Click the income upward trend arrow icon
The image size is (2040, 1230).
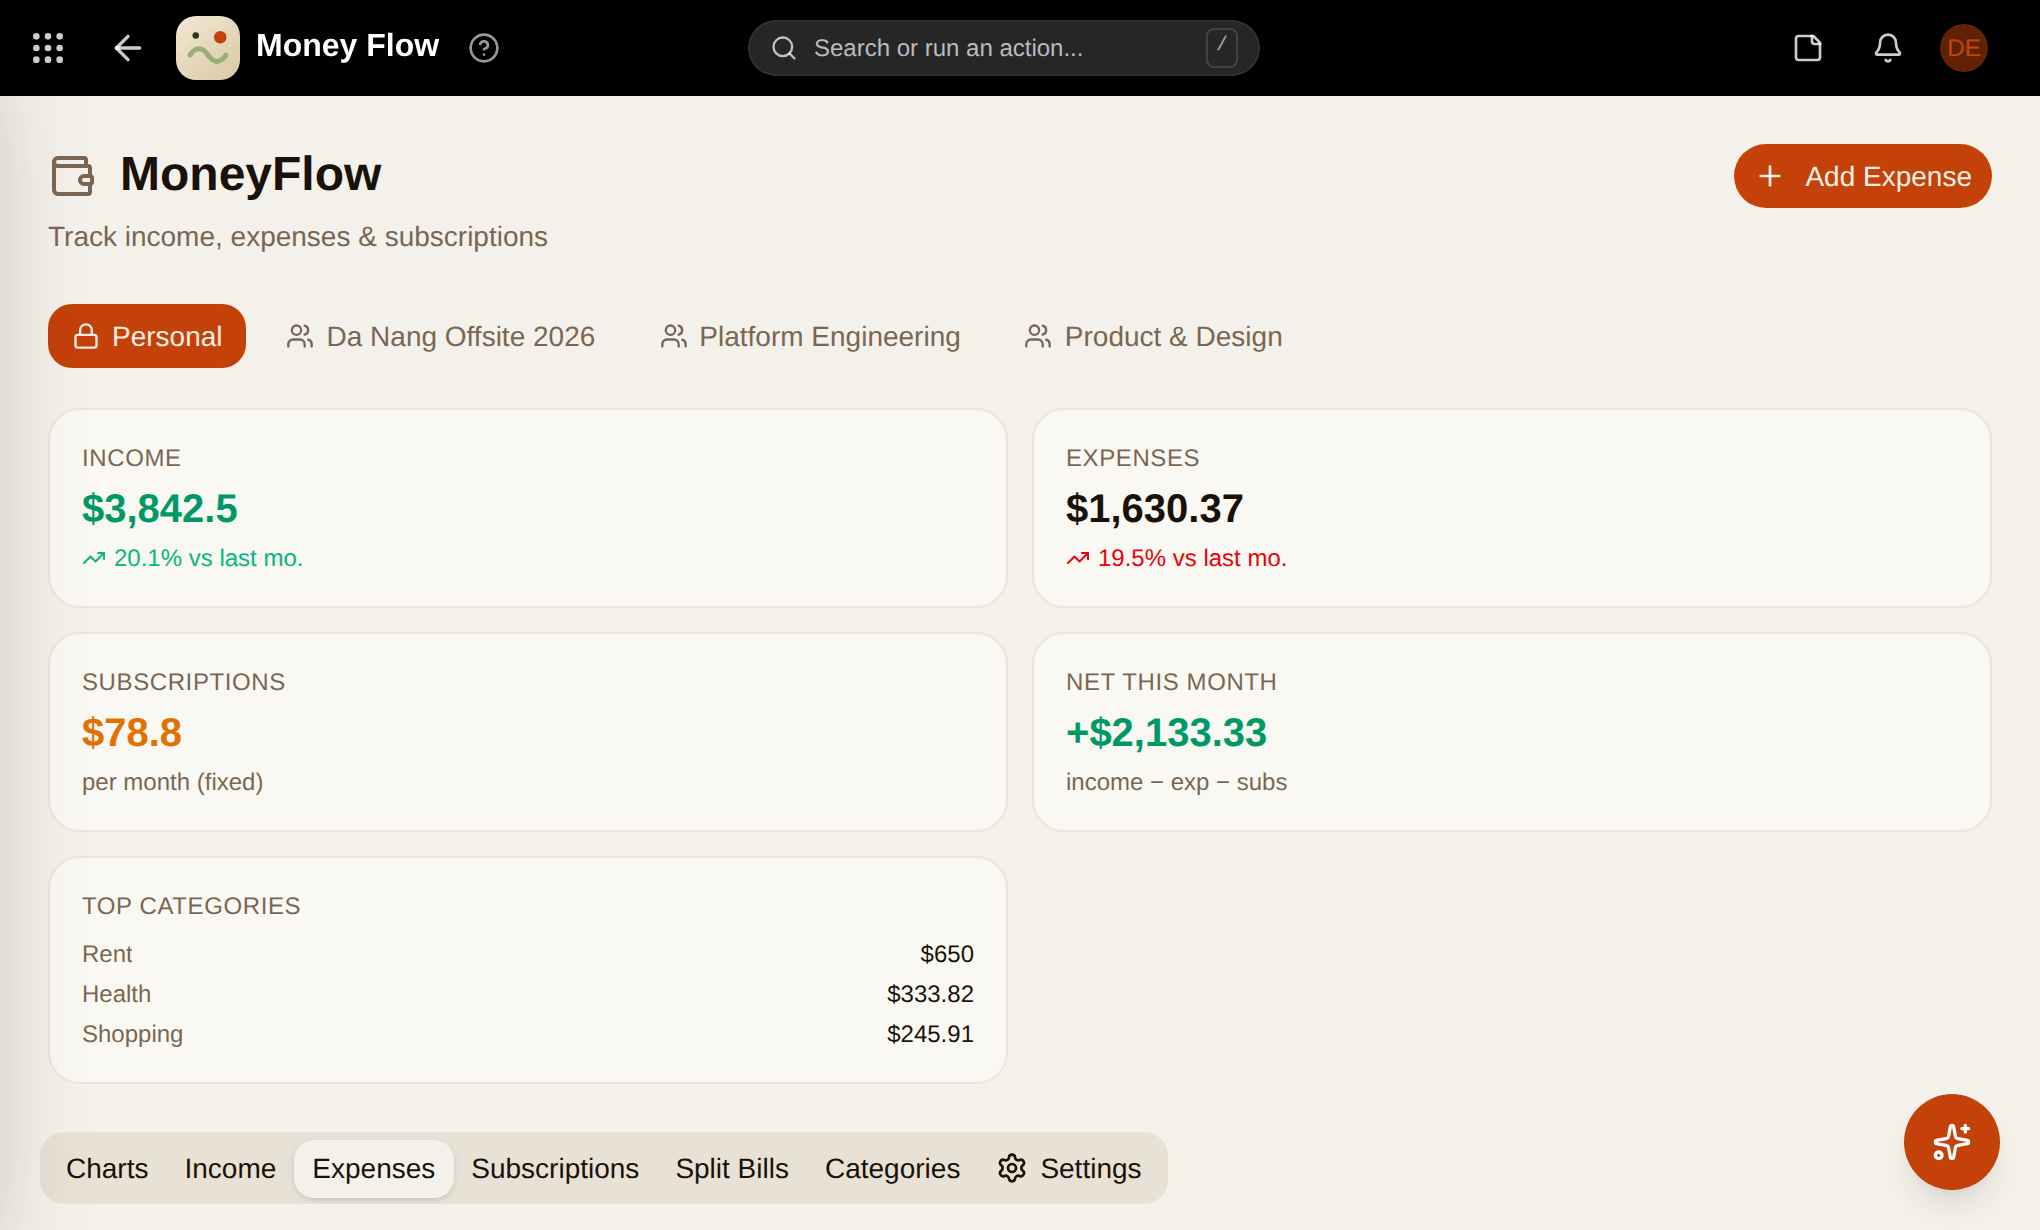[94, 558]
